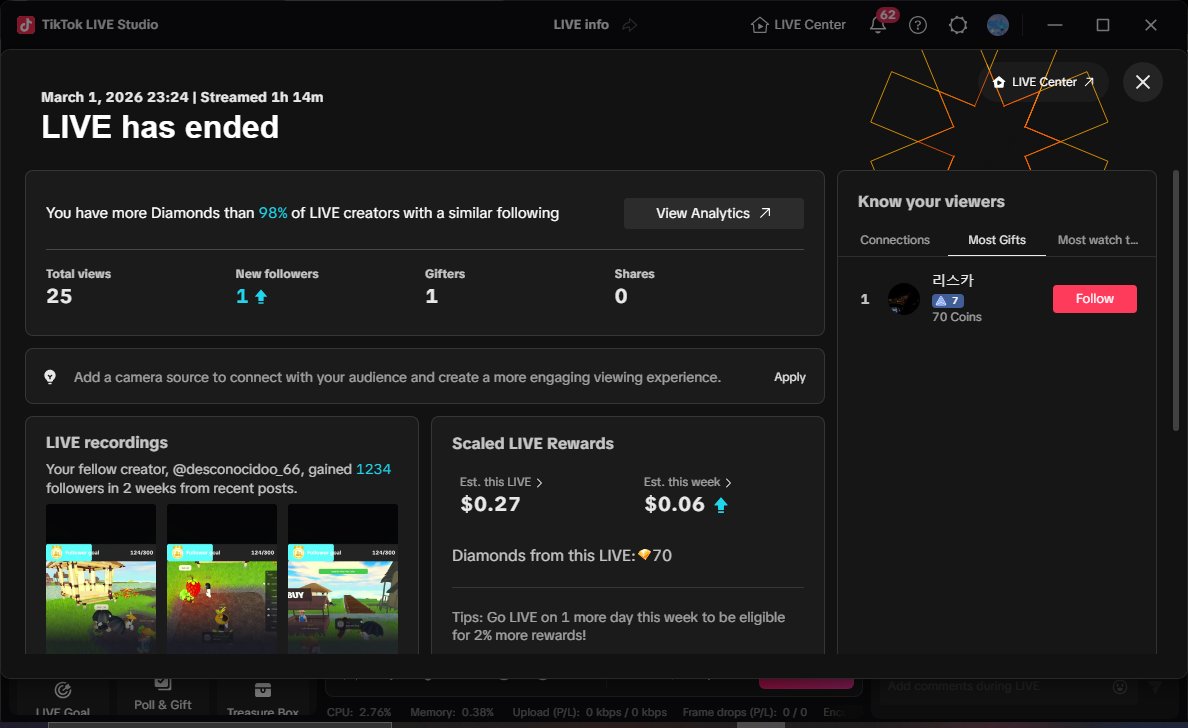This screenshot has height=728, width=1188.
Task: Click the Gifters count value
Action: click(431, 296)
